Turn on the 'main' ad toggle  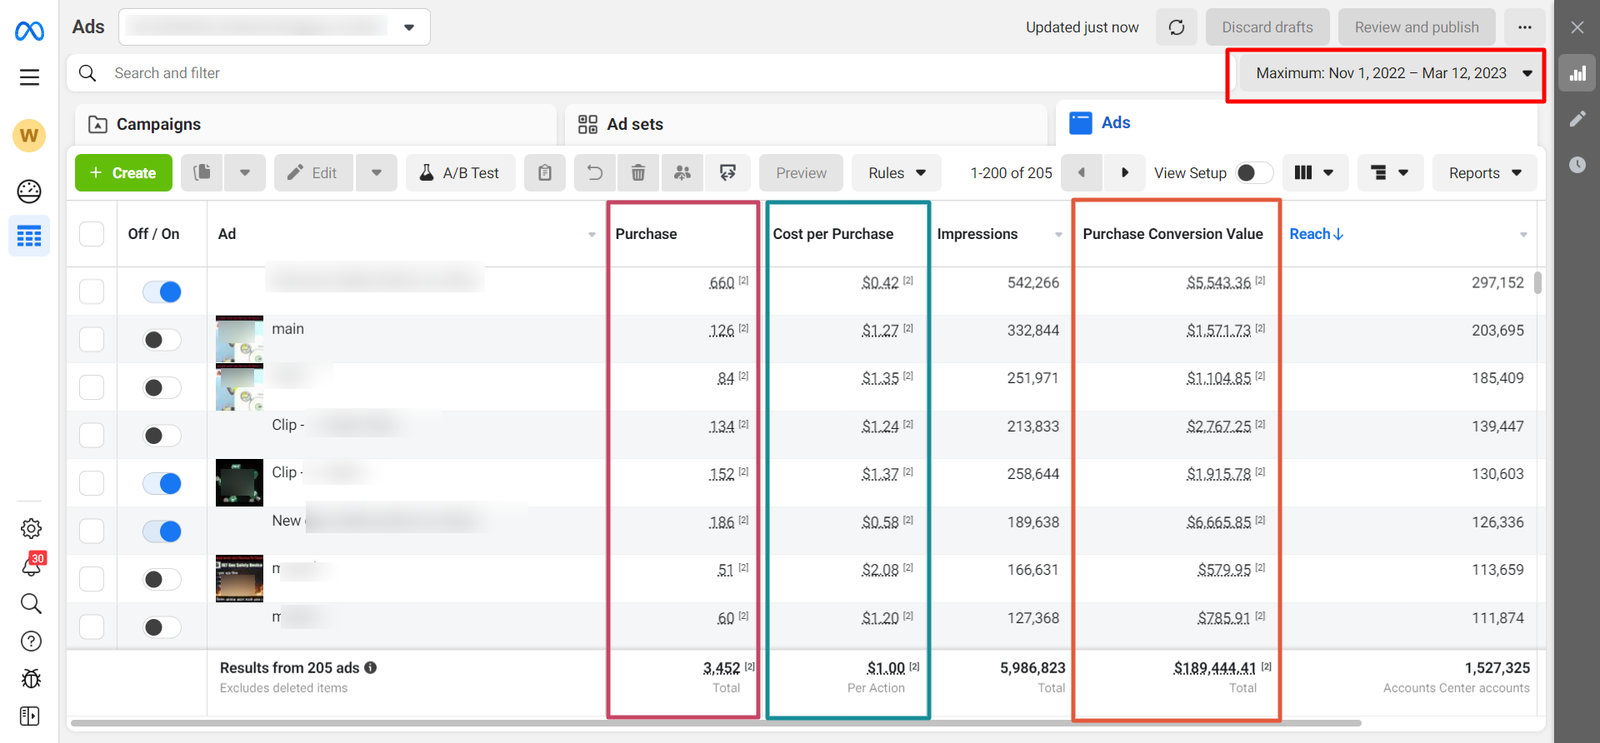click(x=161, y=340)
